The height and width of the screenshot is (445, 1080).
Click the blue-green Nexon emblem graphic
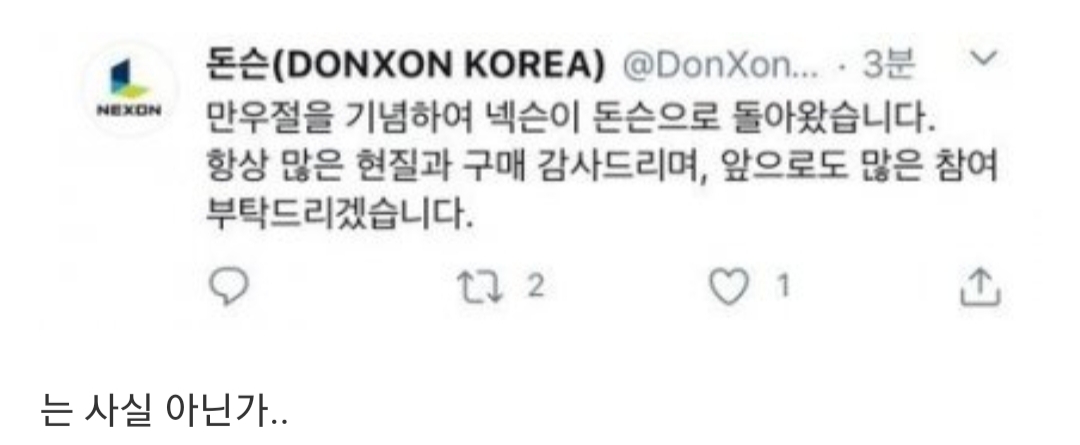pos(129,78)
